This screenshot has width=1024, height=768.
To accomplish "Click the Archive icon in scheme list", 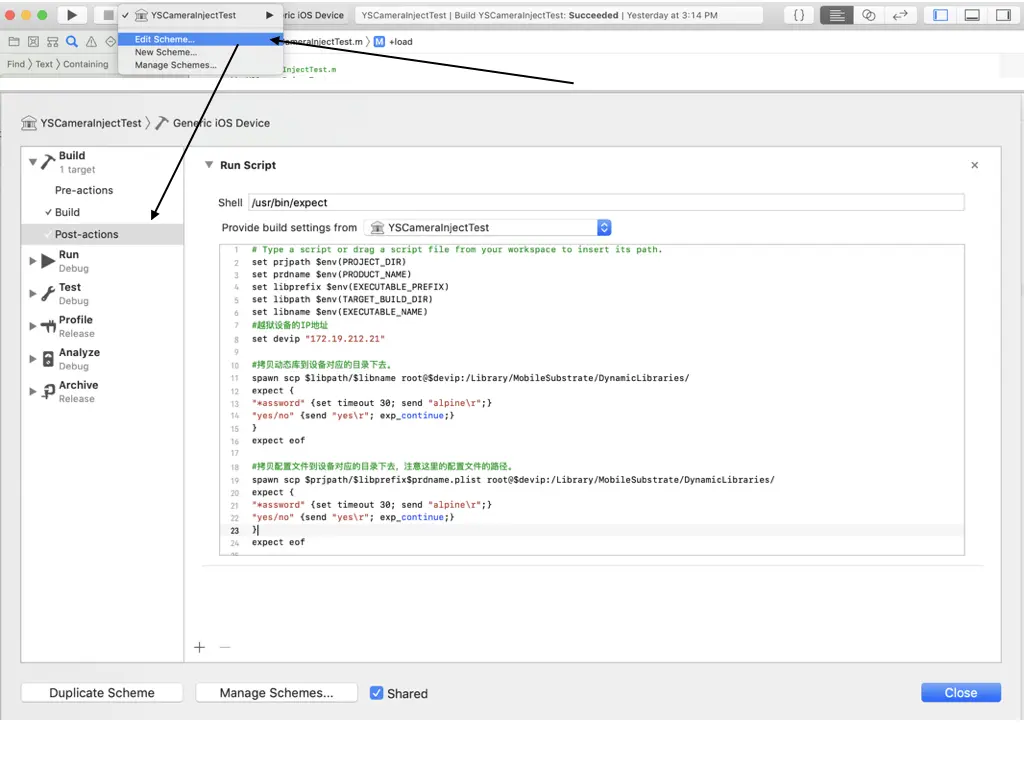I will 48,391.
